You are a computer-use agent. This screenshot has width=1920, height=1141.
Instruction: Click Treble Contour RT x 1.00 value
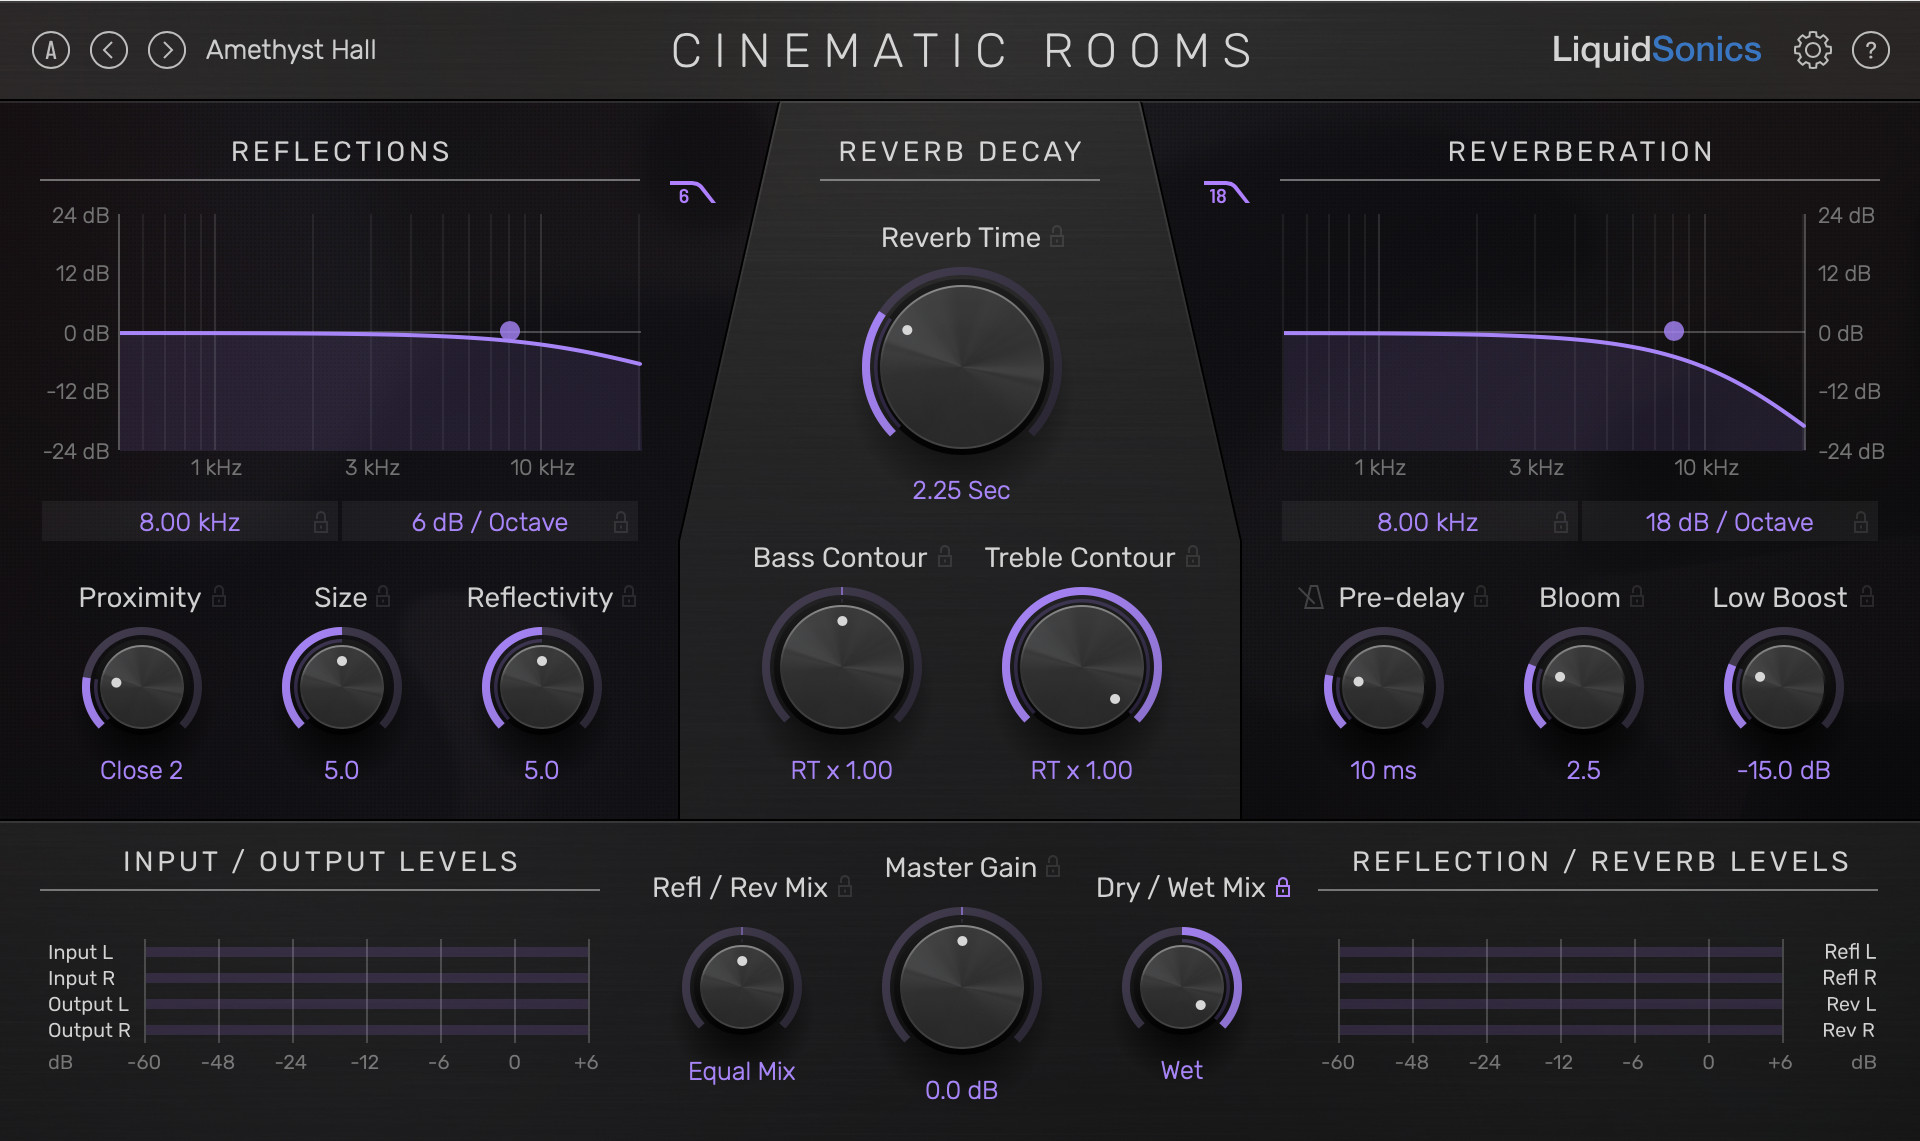[x=1081, y=770]
